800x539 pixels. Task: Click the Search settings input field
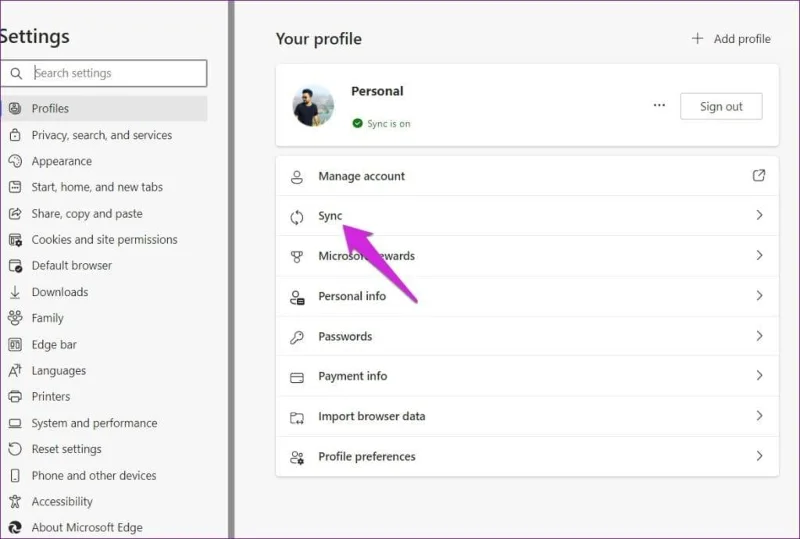tap(104, 73)
